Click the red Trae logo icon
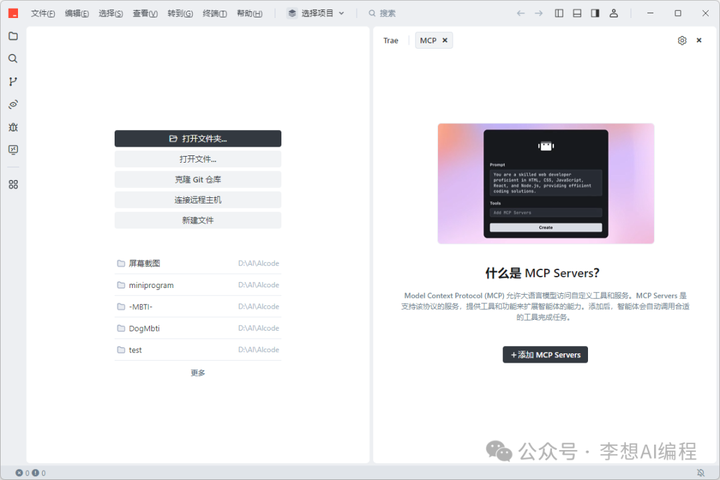This screenshot has width=720, height=480. 13,13
